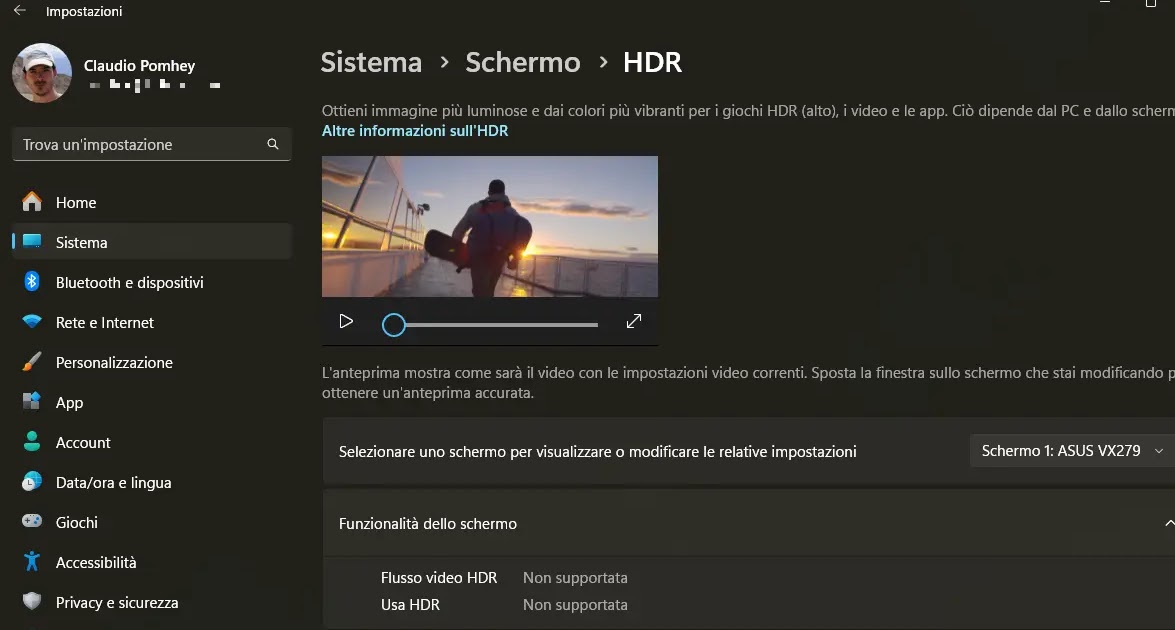
Task: Open Account settings
Action: click(83, 443)
